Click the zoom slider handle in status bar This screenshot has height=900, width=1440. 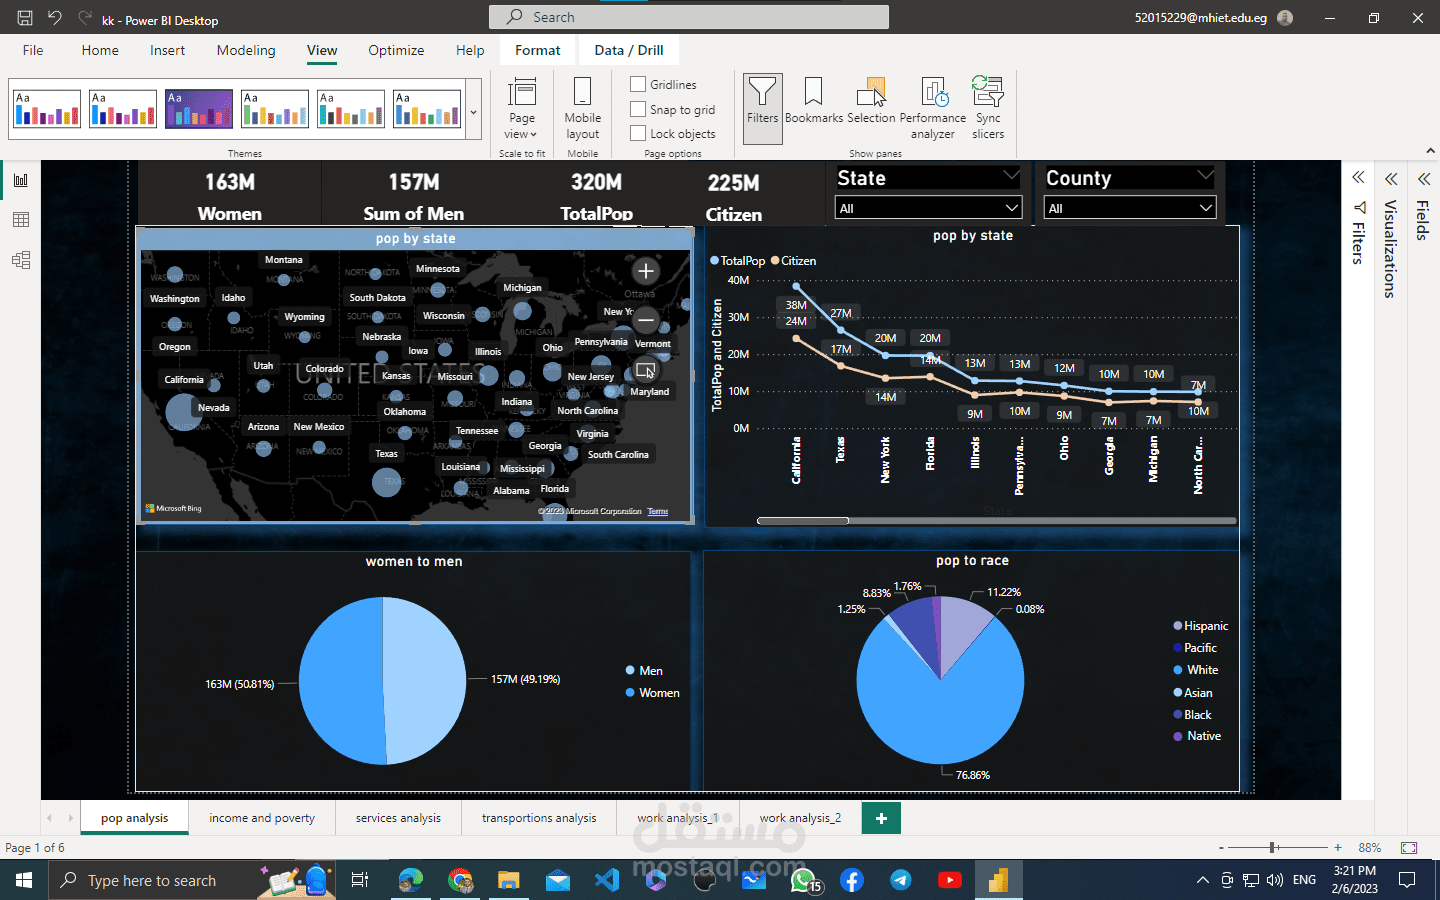coord(1273,848)
